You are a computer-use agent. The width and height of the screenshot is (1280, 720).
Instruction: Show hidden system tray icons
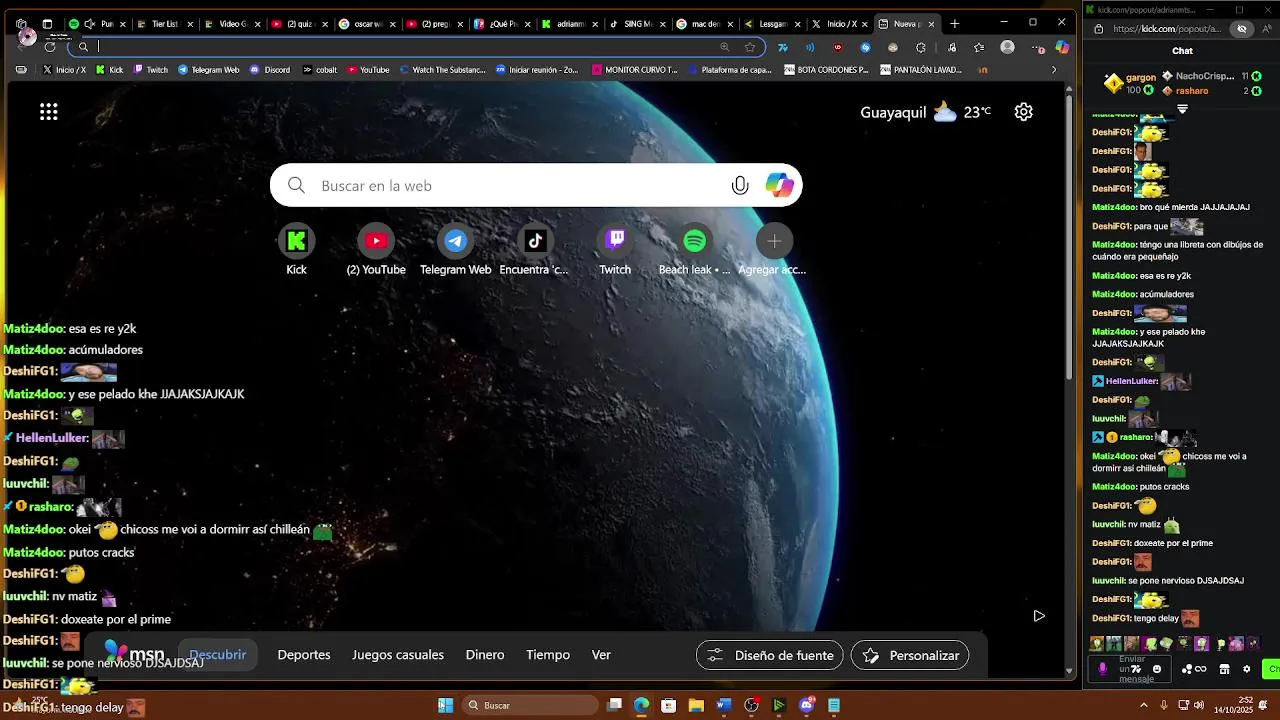pos(1144,705)
